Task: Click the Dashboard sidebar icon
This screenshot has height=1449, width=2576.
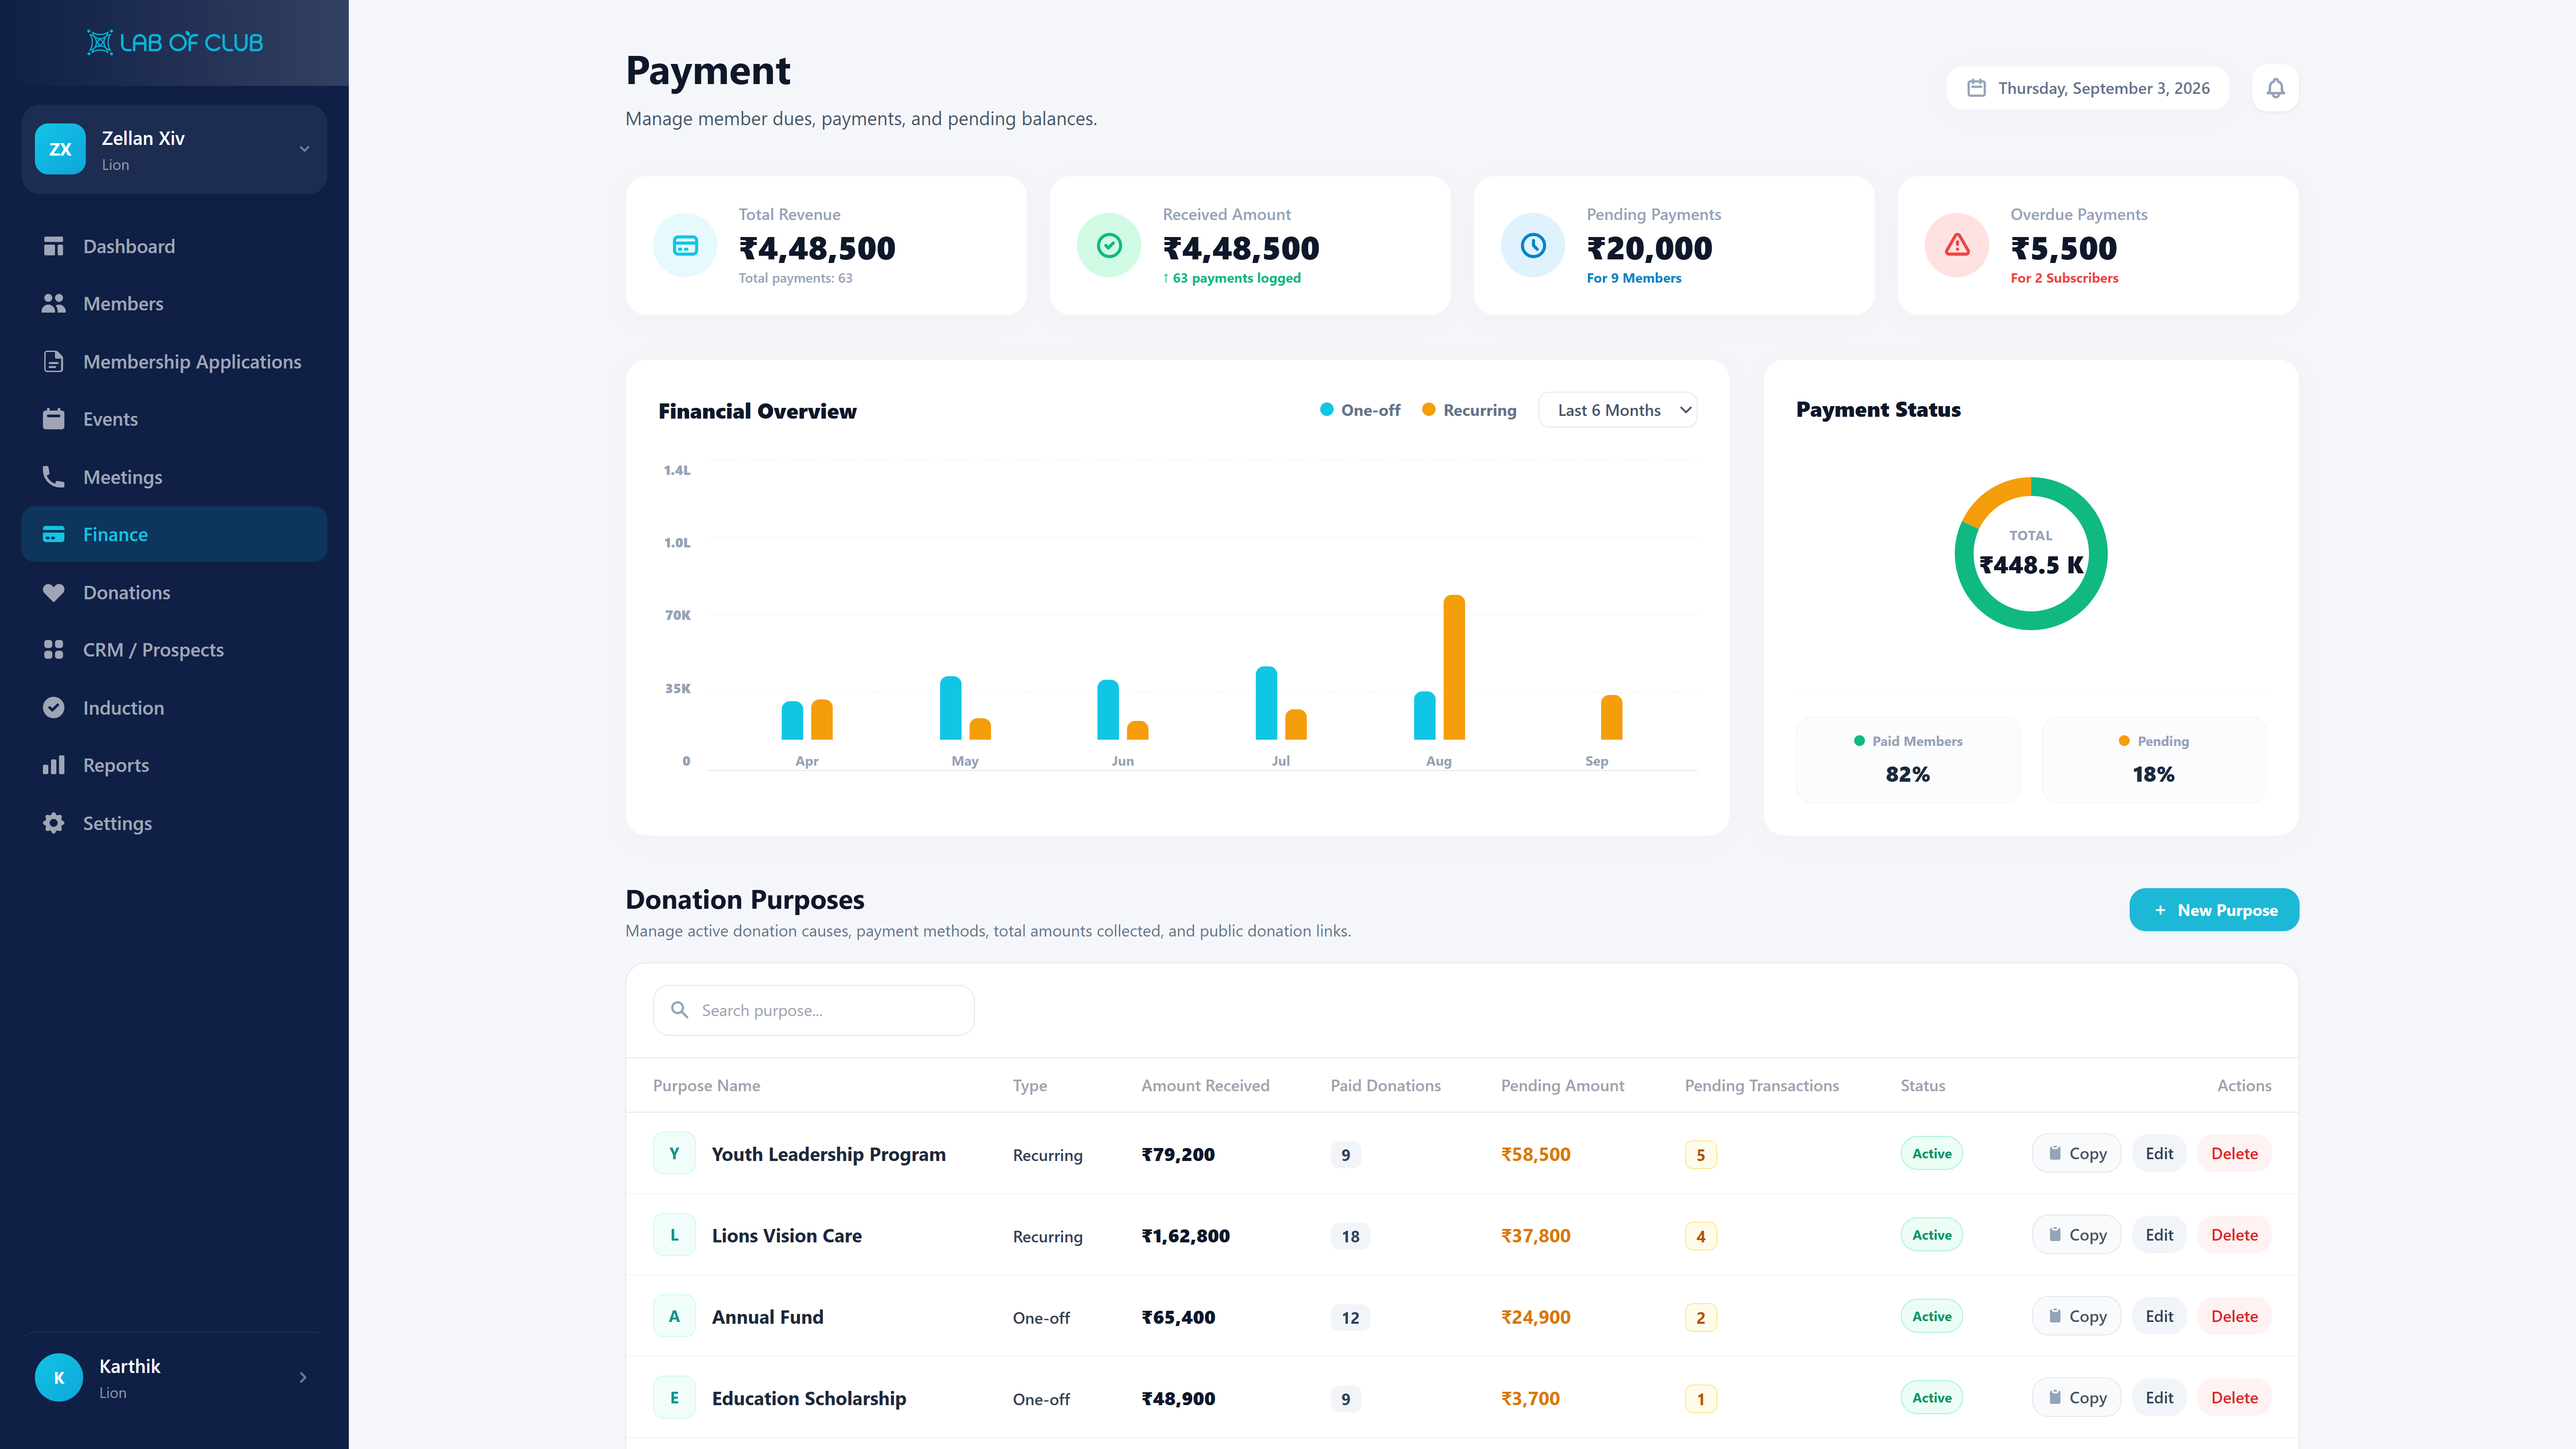Action: tap(54, 246)
